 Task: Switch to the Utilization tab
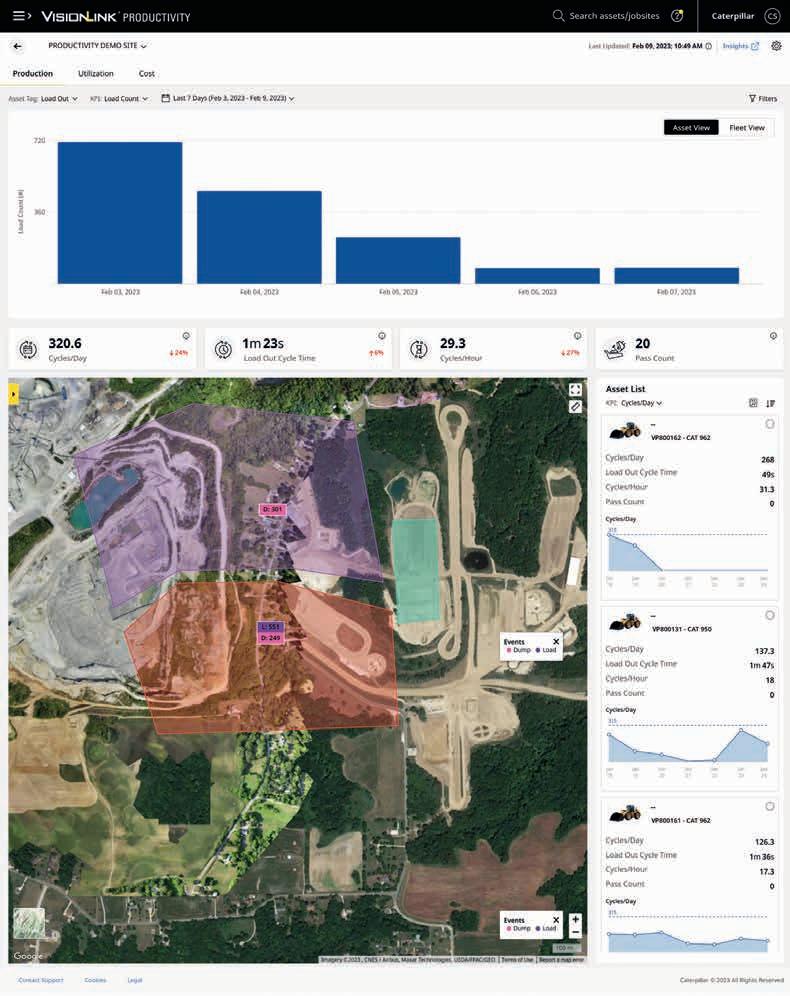coord(96,74)
